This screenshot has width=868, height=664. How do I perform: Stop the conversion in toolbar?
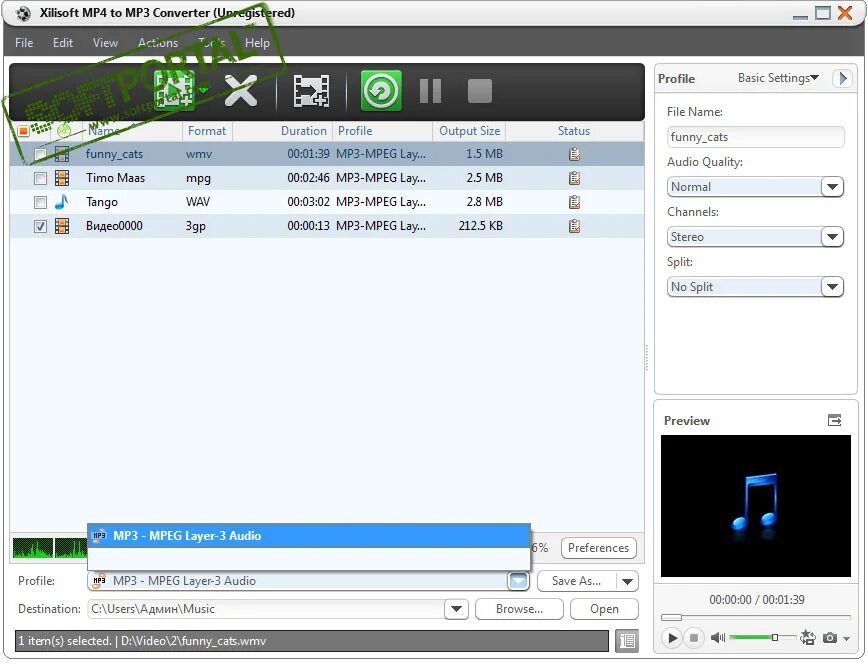pos(479,91)
